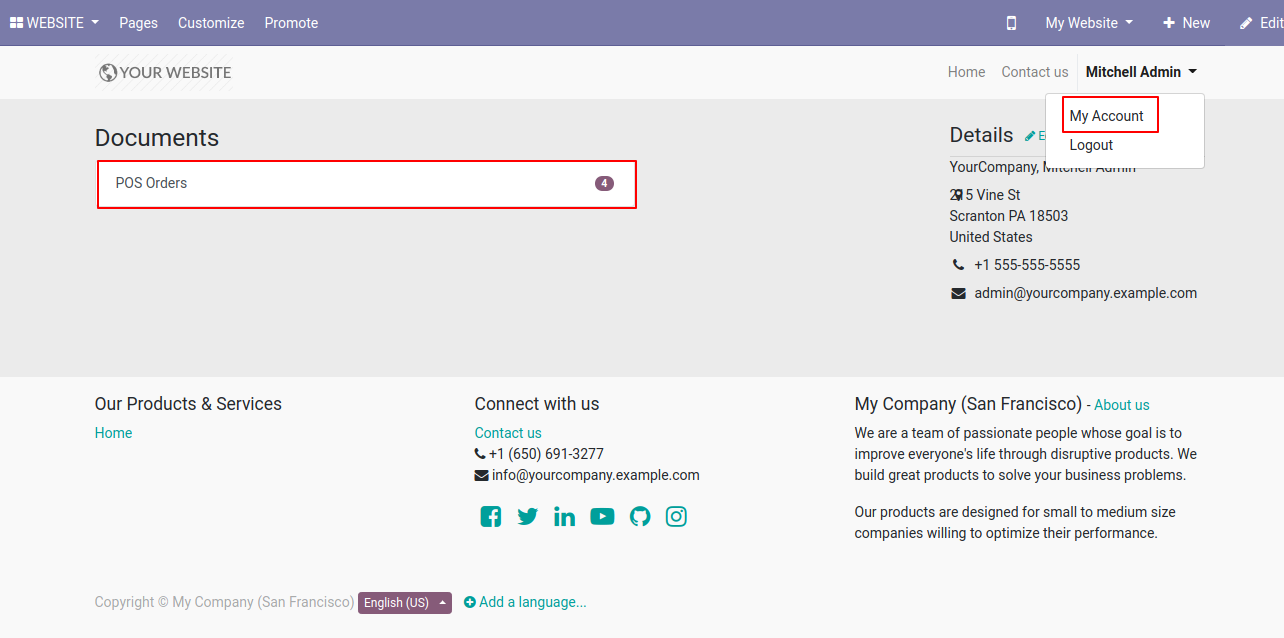1284x638 pixels.
Task: Open the Customize menu
Action: click(211, 23)
